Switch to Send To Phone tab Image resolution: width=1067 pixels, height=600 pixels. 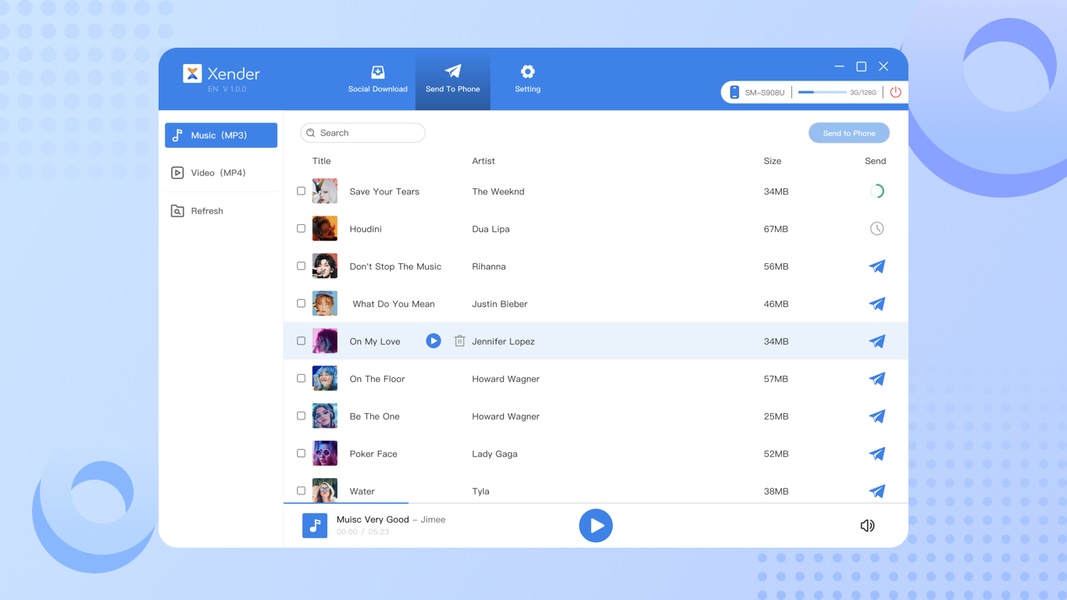(453, 80)
